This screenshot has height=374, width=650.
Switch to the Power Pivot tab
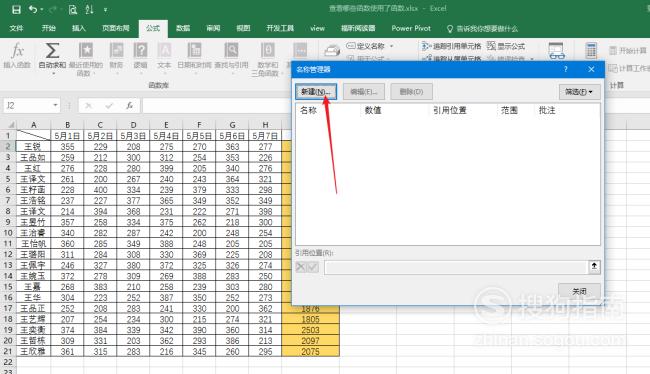411,28
